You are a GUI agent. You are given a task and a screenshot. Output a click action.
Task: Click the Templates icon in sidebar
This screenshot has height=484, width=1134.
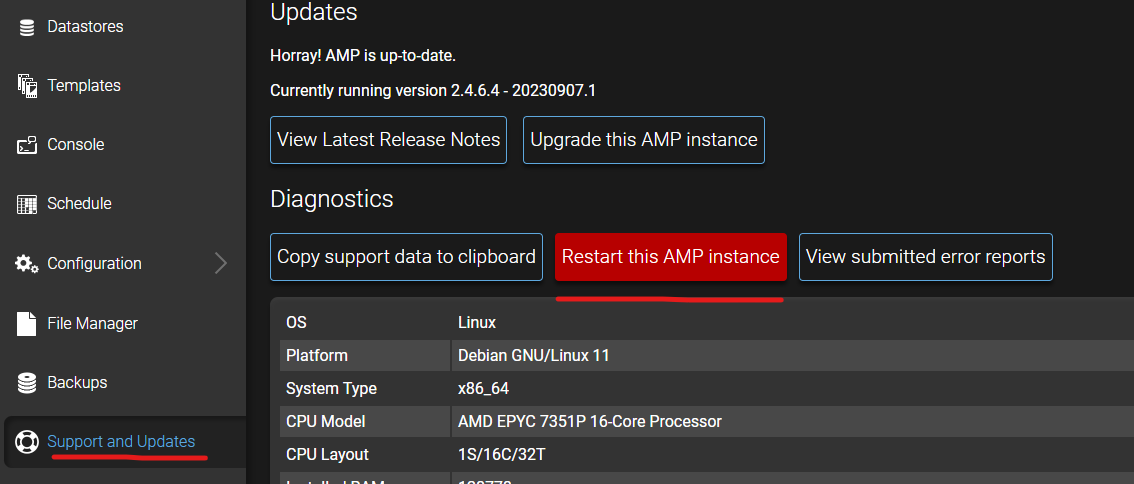tap(27, 85)
